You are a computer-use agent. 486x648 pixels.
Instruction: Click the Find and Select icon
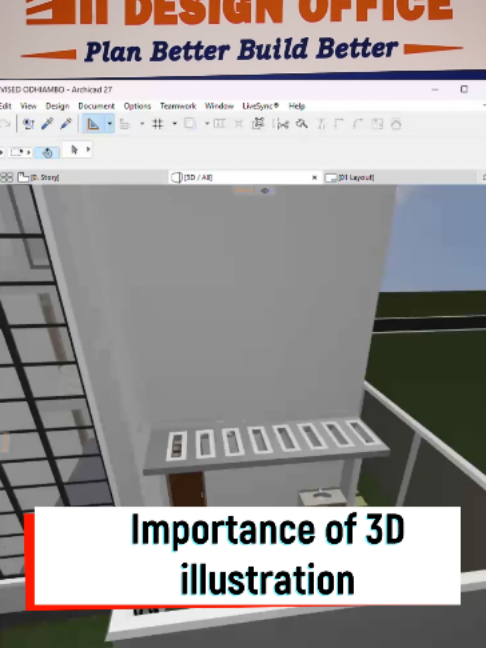click(302, 124)
